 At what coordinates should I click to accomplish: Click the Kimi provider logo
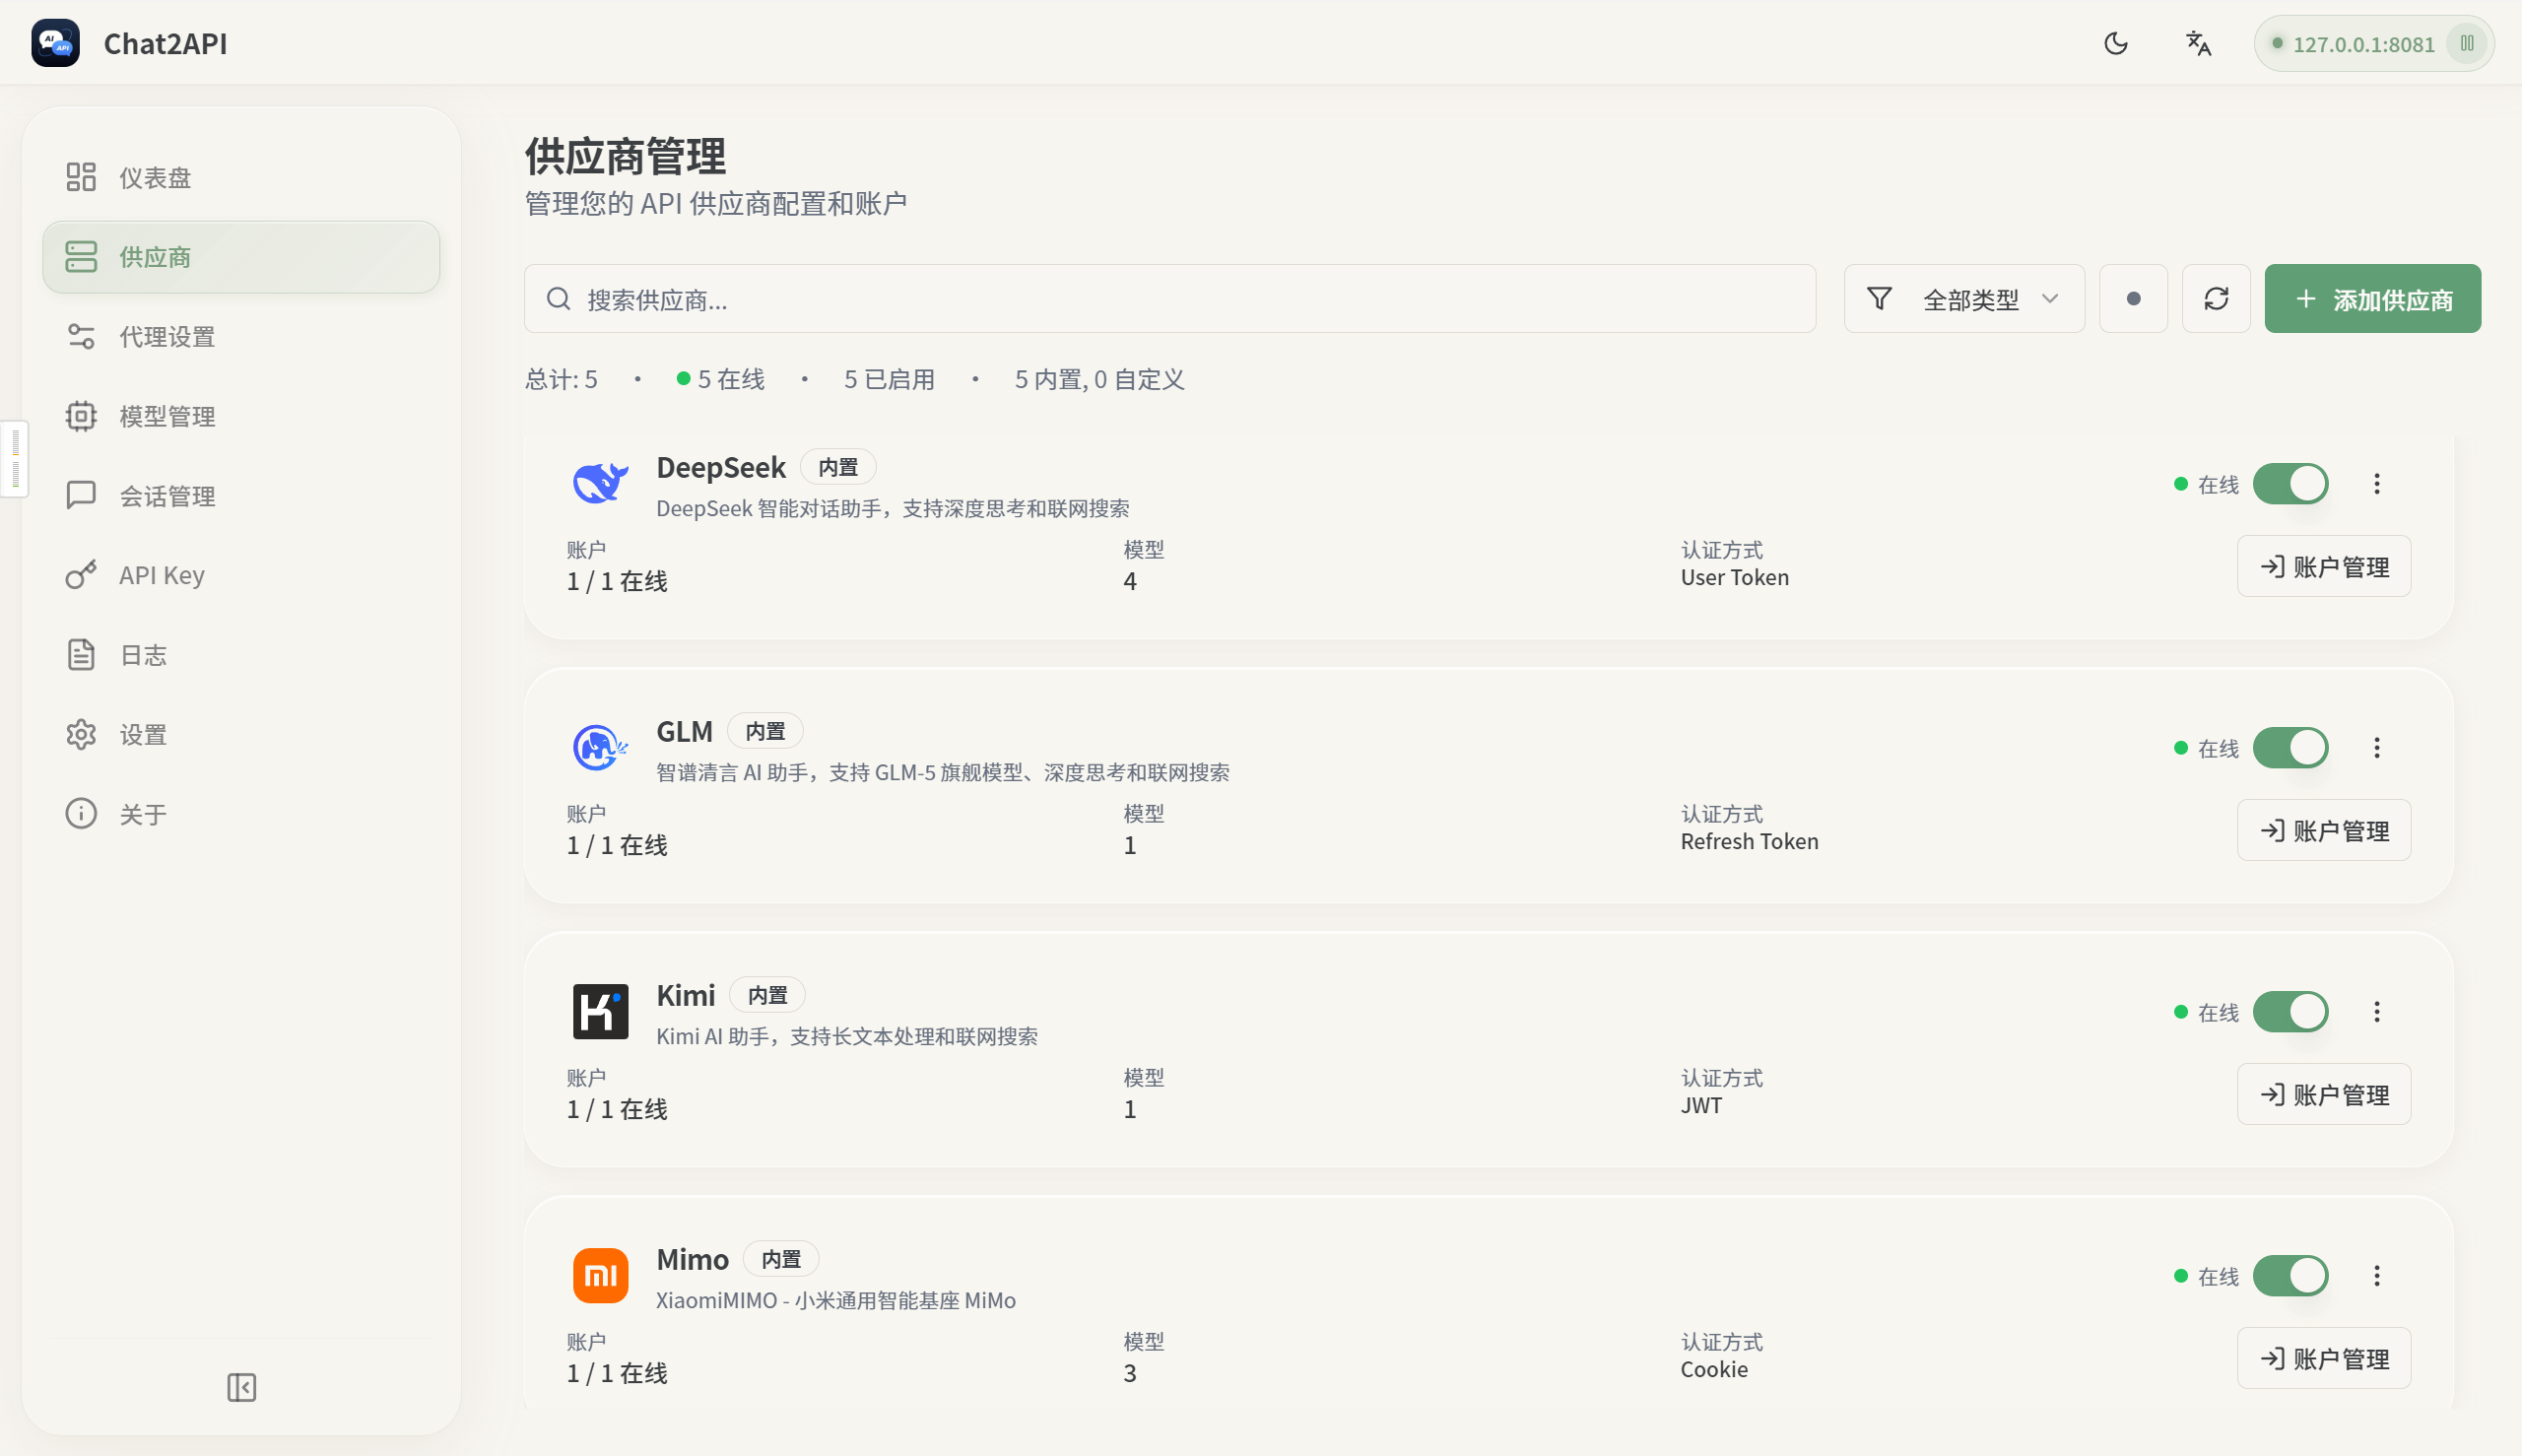(600, 1011)
